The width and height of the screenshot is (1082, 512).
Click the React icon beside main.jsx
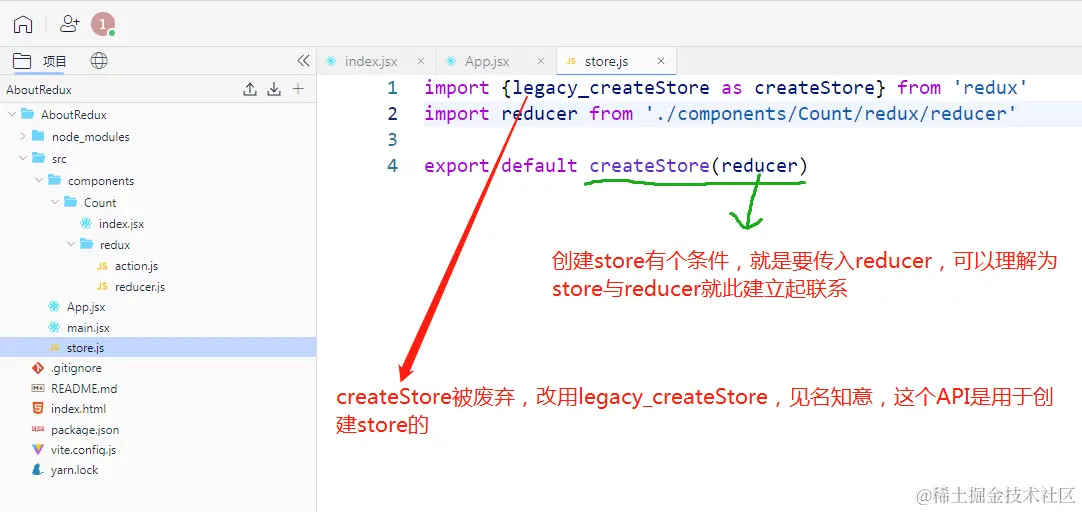pos(54,328)
